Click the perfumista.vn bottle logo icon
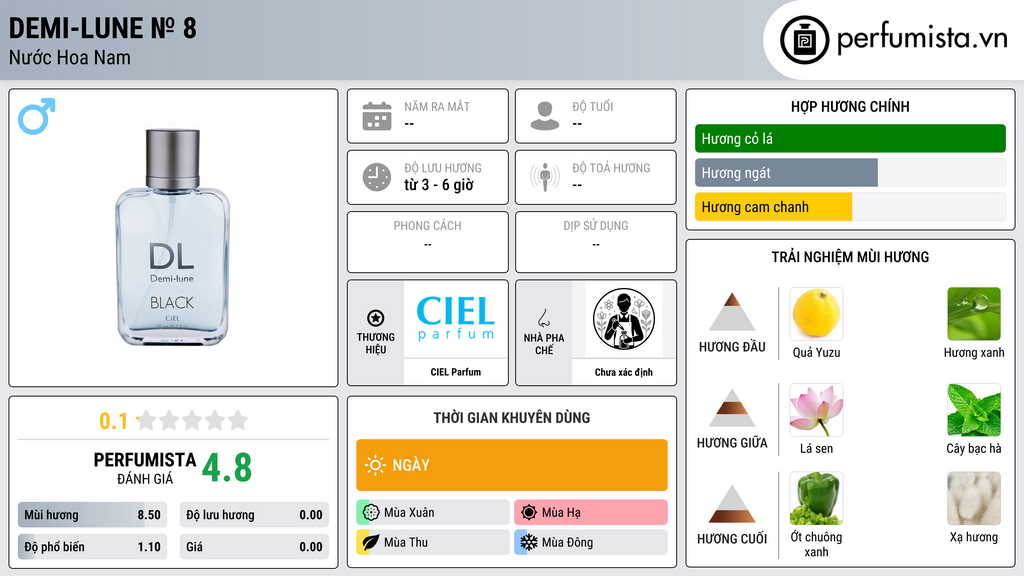The height and width of the screenshot is (576, 1024). coord(805,40)
